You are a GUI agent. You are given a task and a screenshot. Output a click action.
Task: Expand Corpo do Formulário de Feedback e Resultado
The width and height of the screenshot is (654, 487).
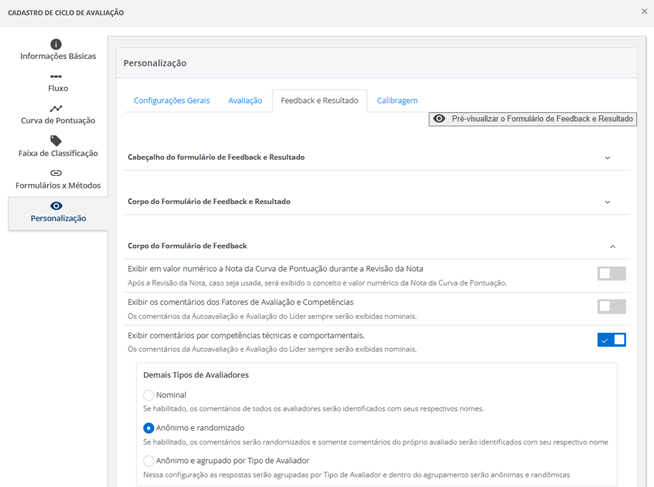point(608,202)
